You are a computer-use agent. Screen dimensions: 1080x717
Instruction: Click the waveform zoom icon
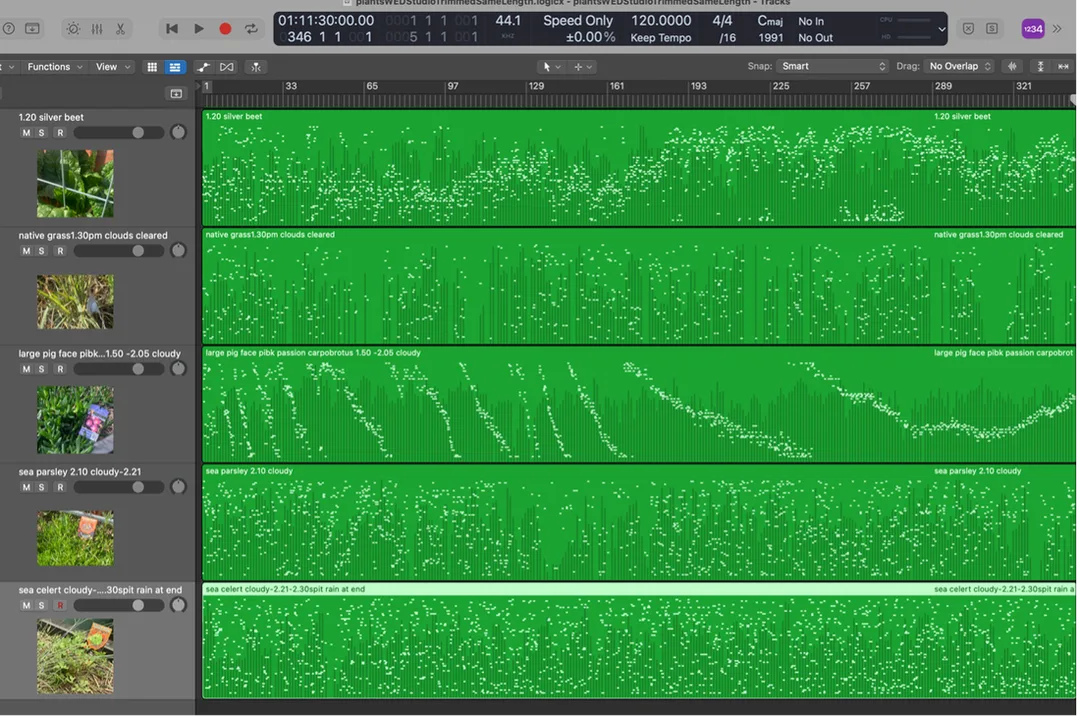click(x=1012, y=67)
